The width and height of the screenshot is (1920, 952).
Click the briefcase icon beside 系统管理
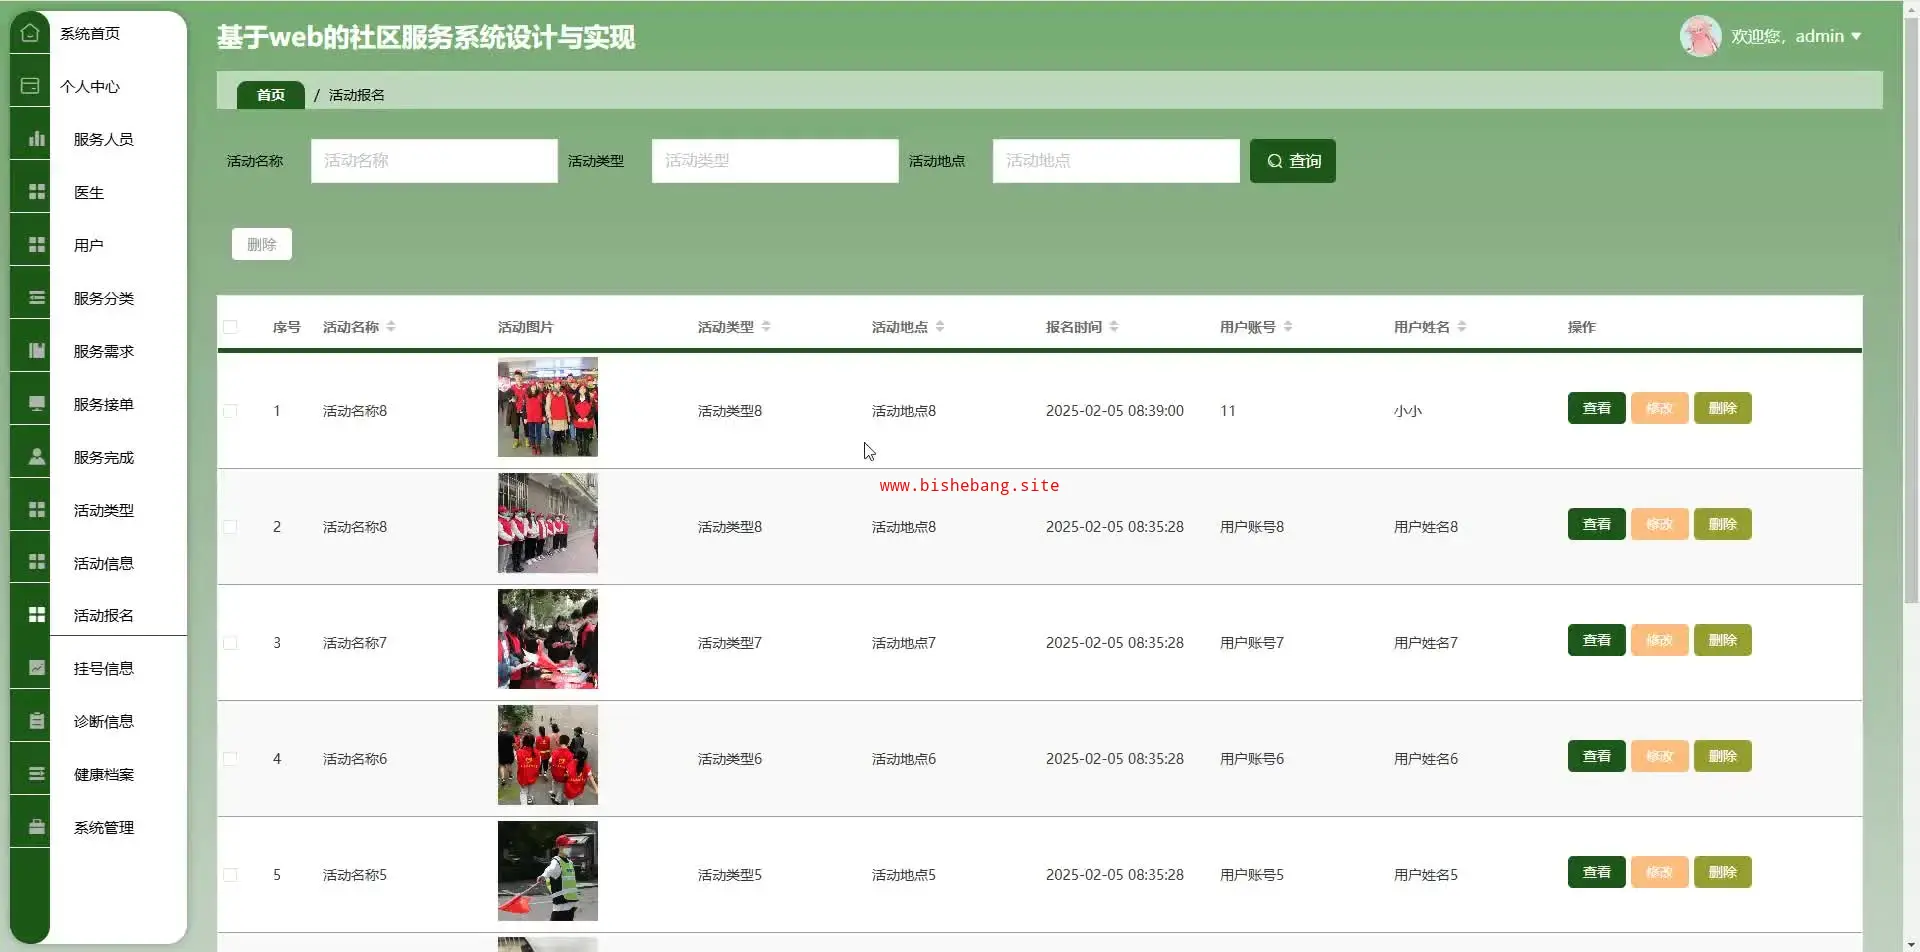click(37, 827)
